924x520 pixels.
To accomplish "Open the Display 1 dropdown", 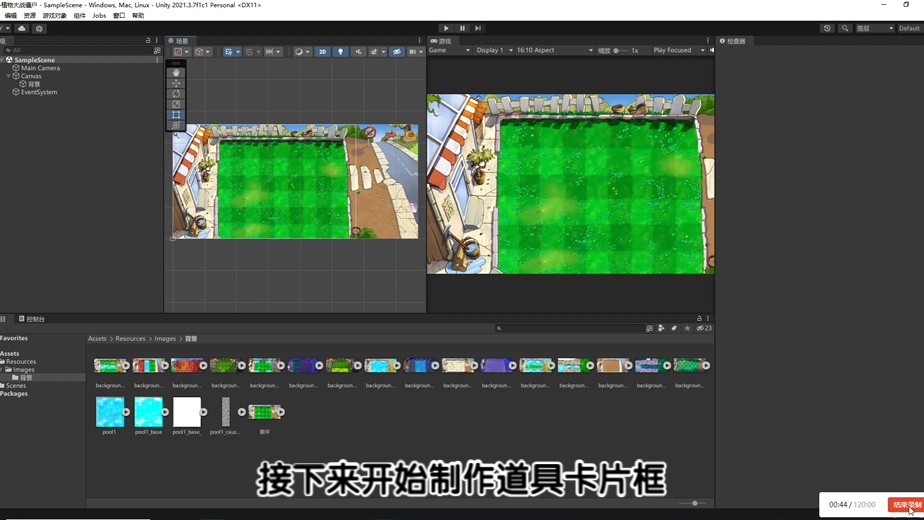I will (494, 50).
